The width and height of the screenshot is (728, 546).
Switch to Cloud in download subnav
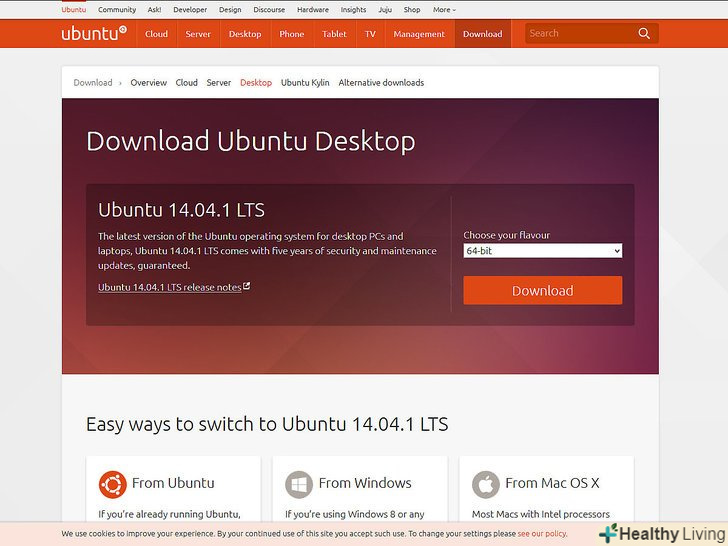[187, 83]
